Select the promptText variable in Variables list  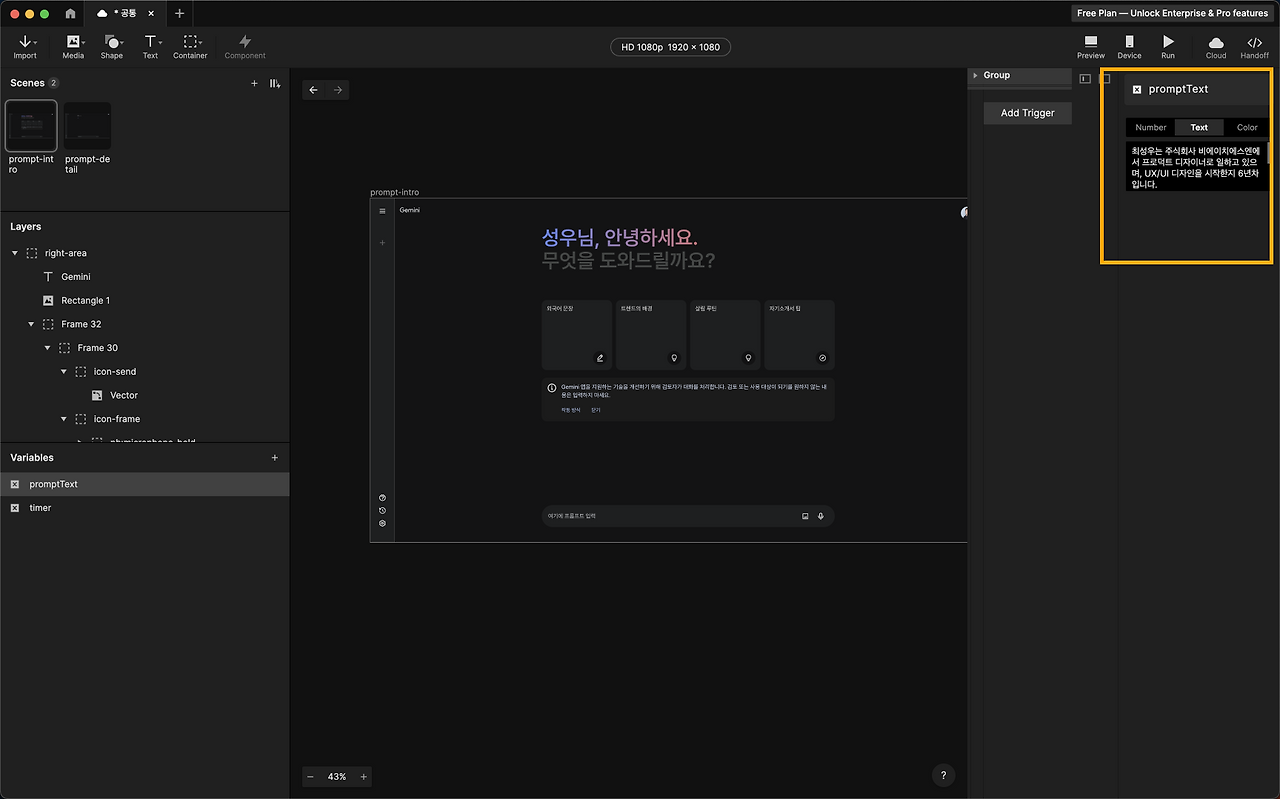pos(144,484)
